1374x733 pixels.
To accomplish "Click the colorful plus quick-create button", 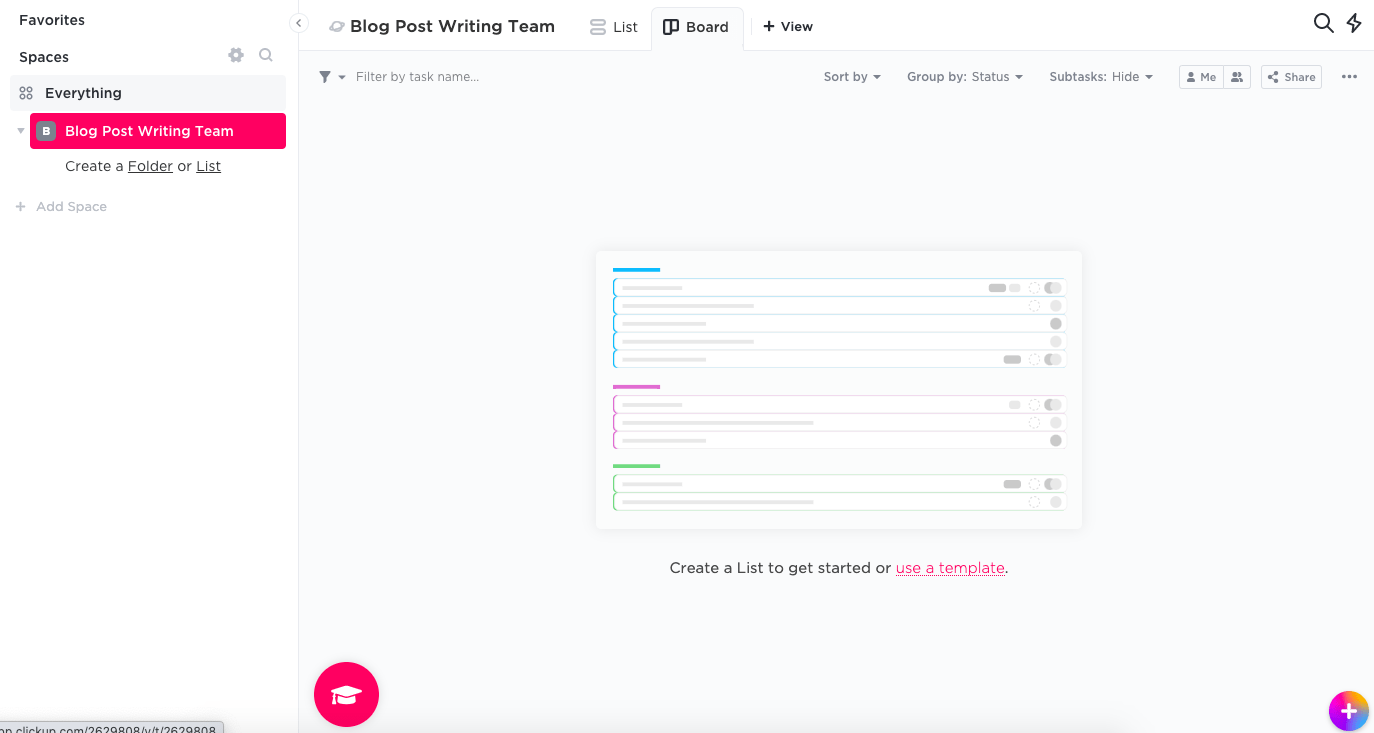I will (x=1348, y=711).
